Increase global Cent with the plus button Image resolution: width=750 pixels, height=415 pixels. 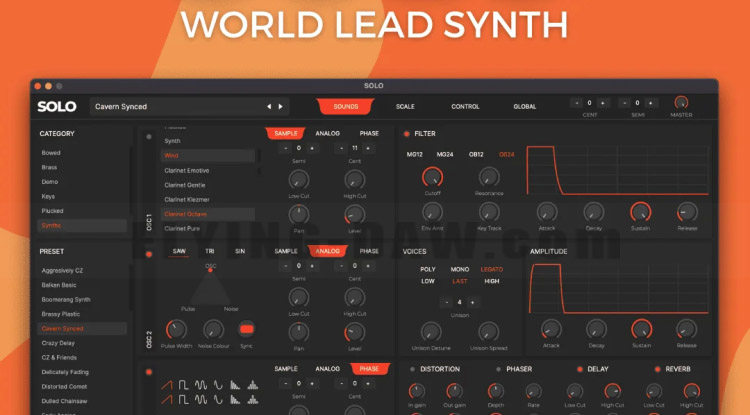pos(603,103)
